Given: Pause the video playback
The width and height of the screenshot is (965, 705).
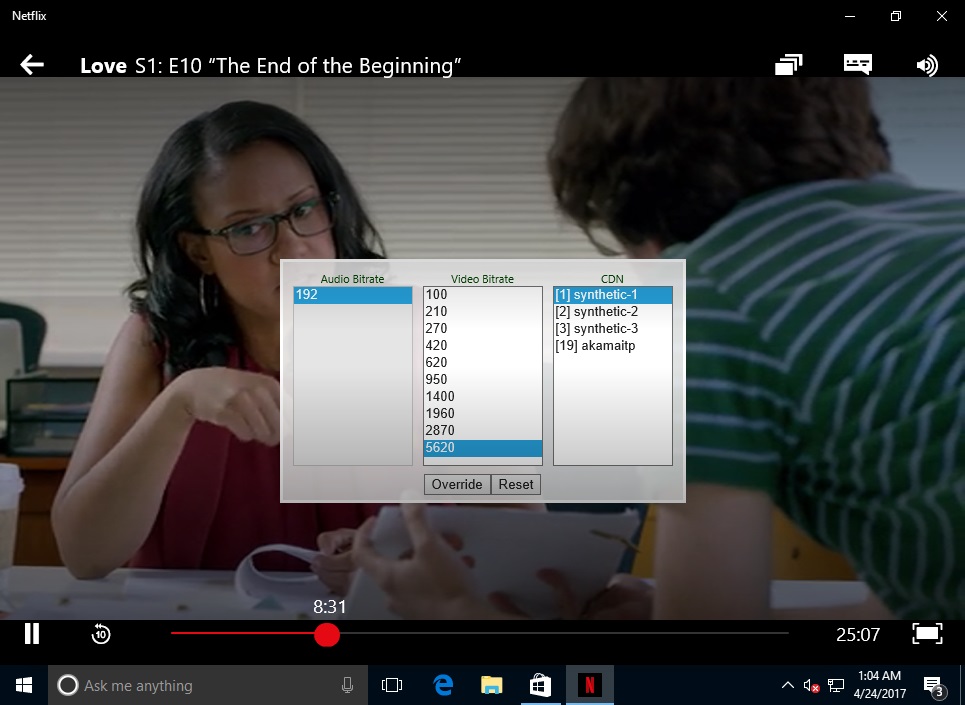Looking at the screenshot, I should 32,633.
